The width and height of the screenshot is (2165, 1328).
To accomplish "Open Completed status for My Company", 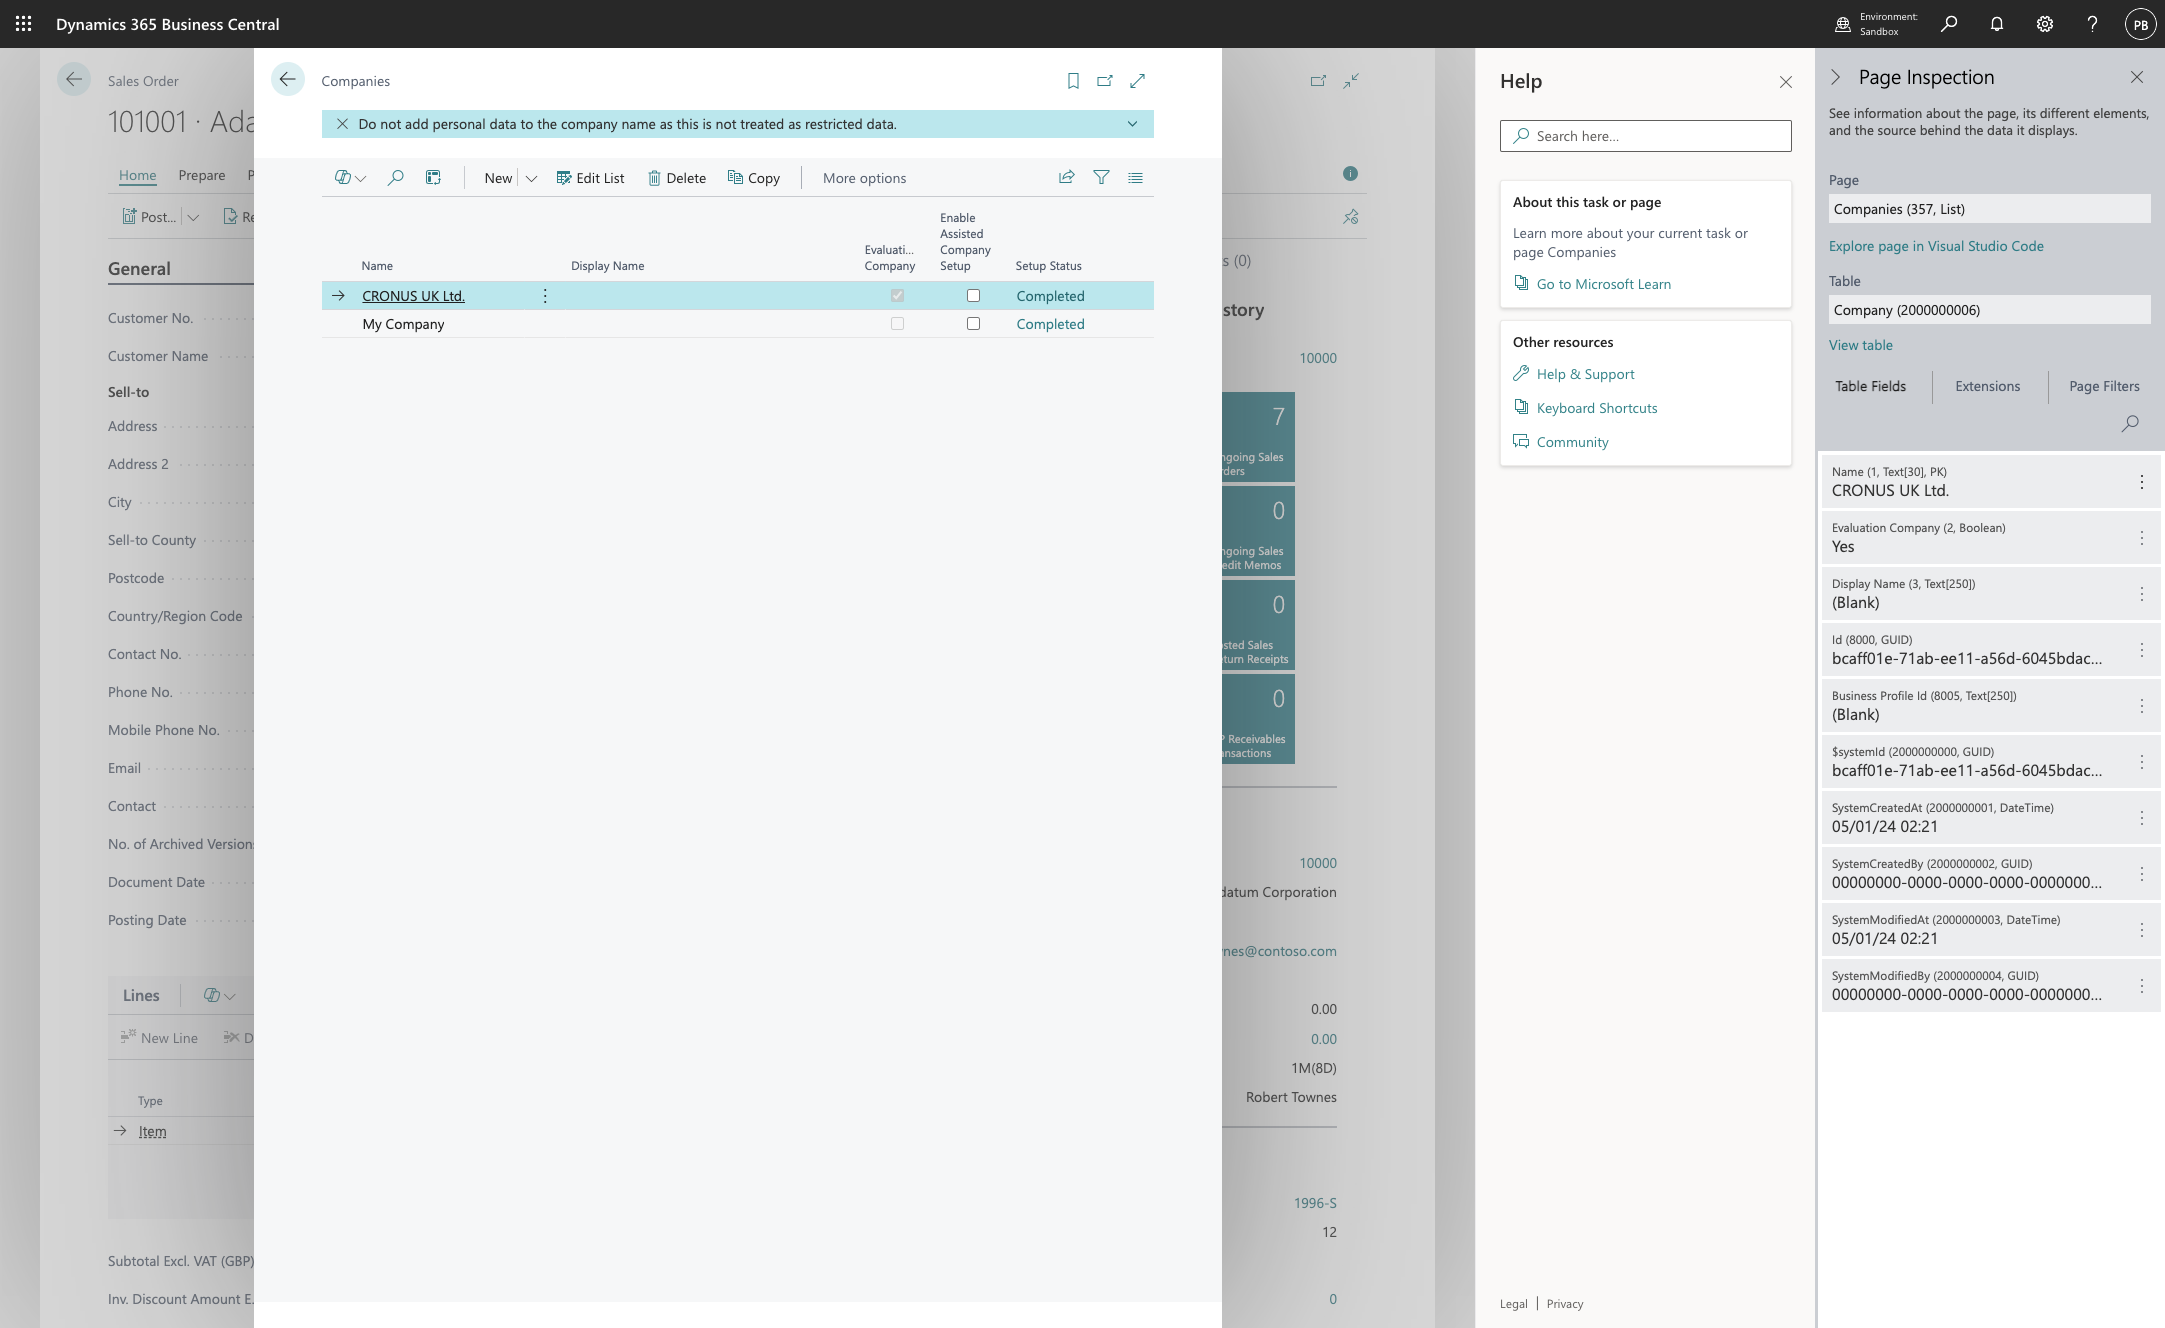I will (x=1050, y=324).
